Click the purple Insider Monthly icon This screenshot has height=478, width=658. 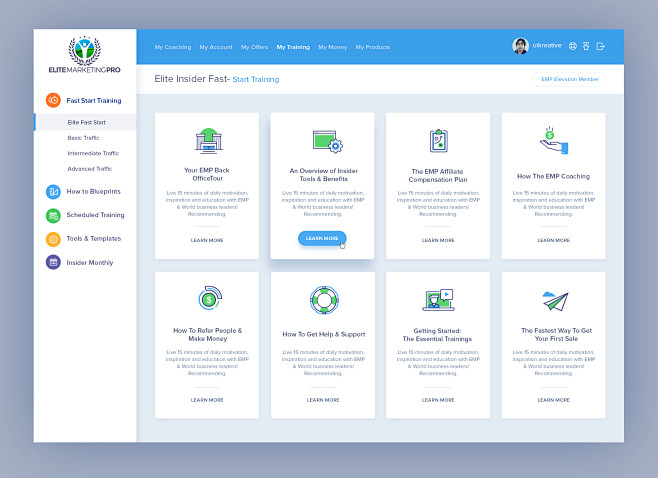53,263
